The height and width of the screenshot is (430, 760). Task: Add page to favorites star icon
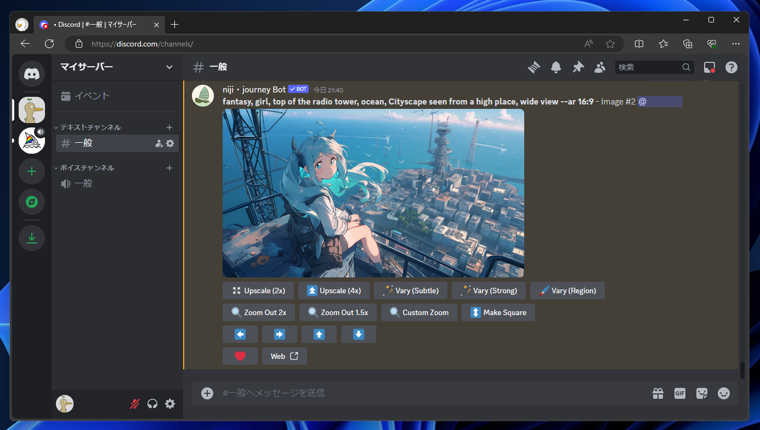click(610, 44)
